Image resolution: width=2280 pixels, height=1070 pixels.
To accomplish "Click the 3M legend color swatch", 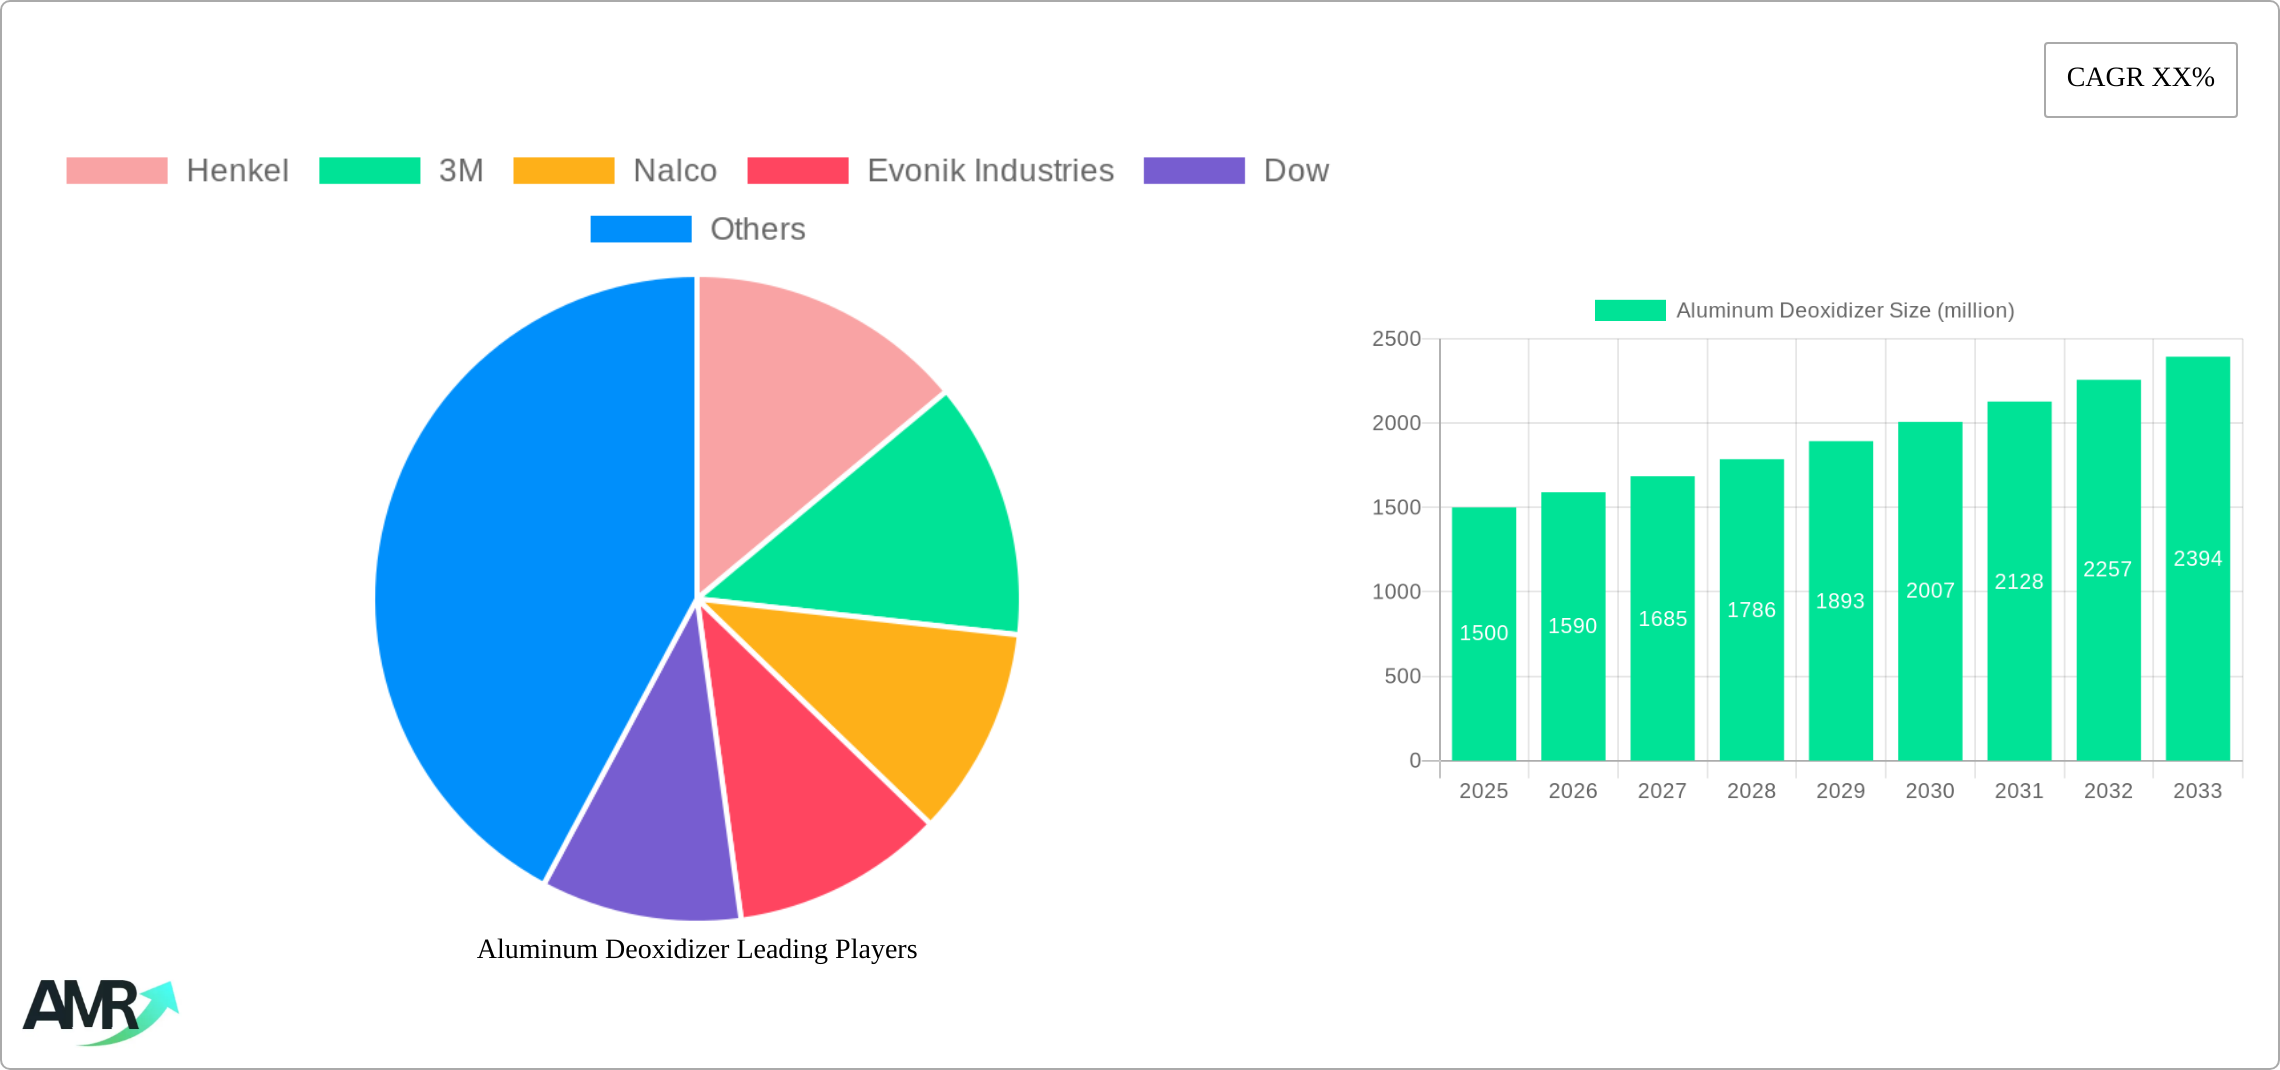I will click(x=369, y=171).
